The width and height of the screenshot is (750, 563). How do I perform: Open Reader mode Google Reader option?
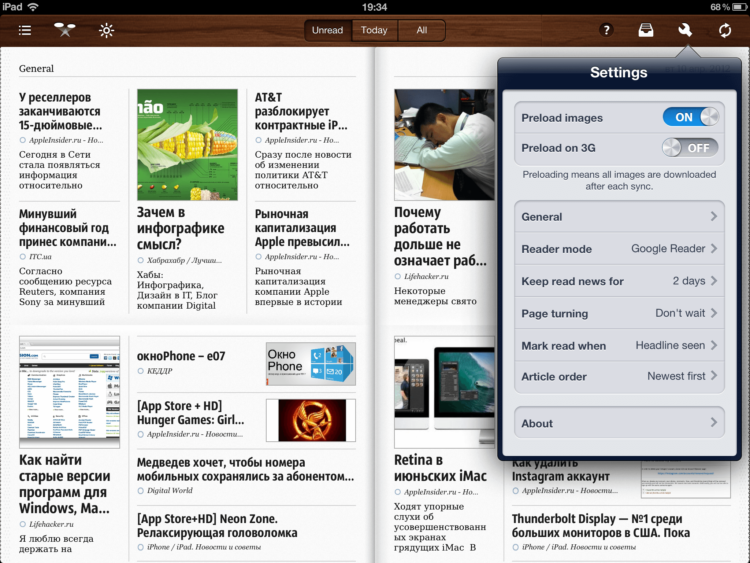point(619,249)
